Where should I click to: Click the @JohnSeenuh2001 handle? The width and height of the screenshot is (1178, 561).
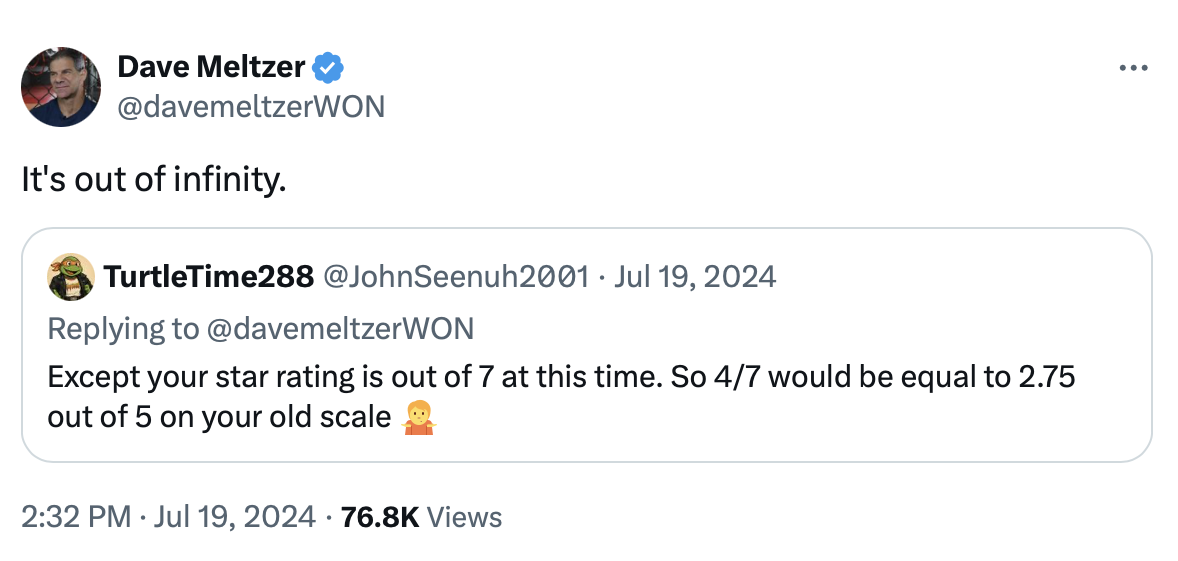click(x=455, y=277)
